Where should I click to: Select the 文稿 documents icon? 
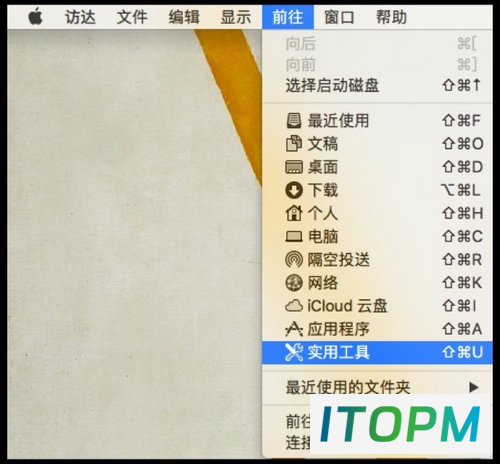(x=294, y=144)
